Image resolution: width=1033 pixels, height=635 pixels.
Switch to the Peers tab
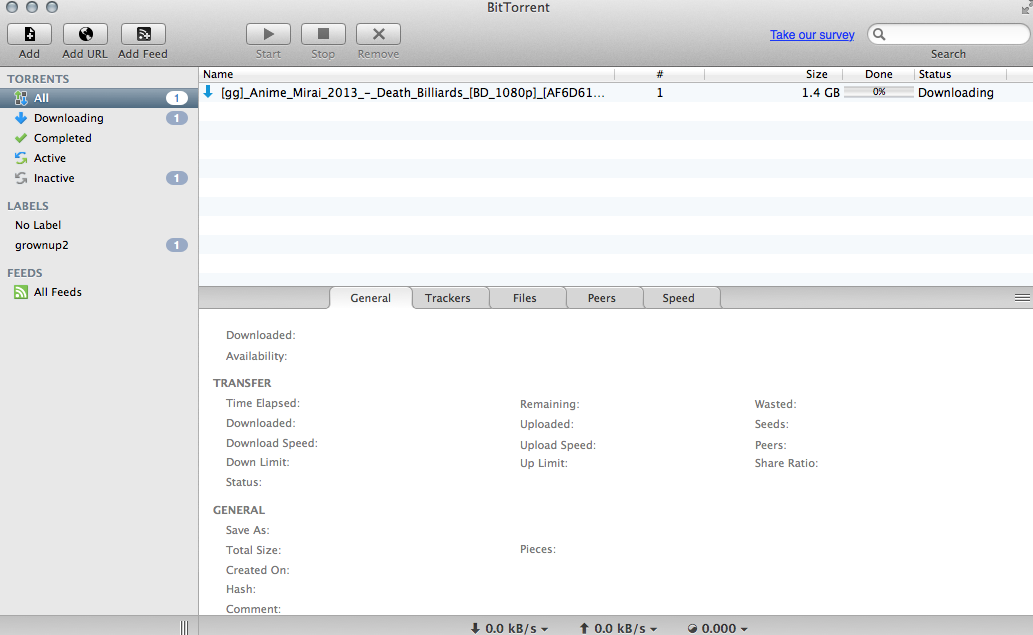coord(601,298)
